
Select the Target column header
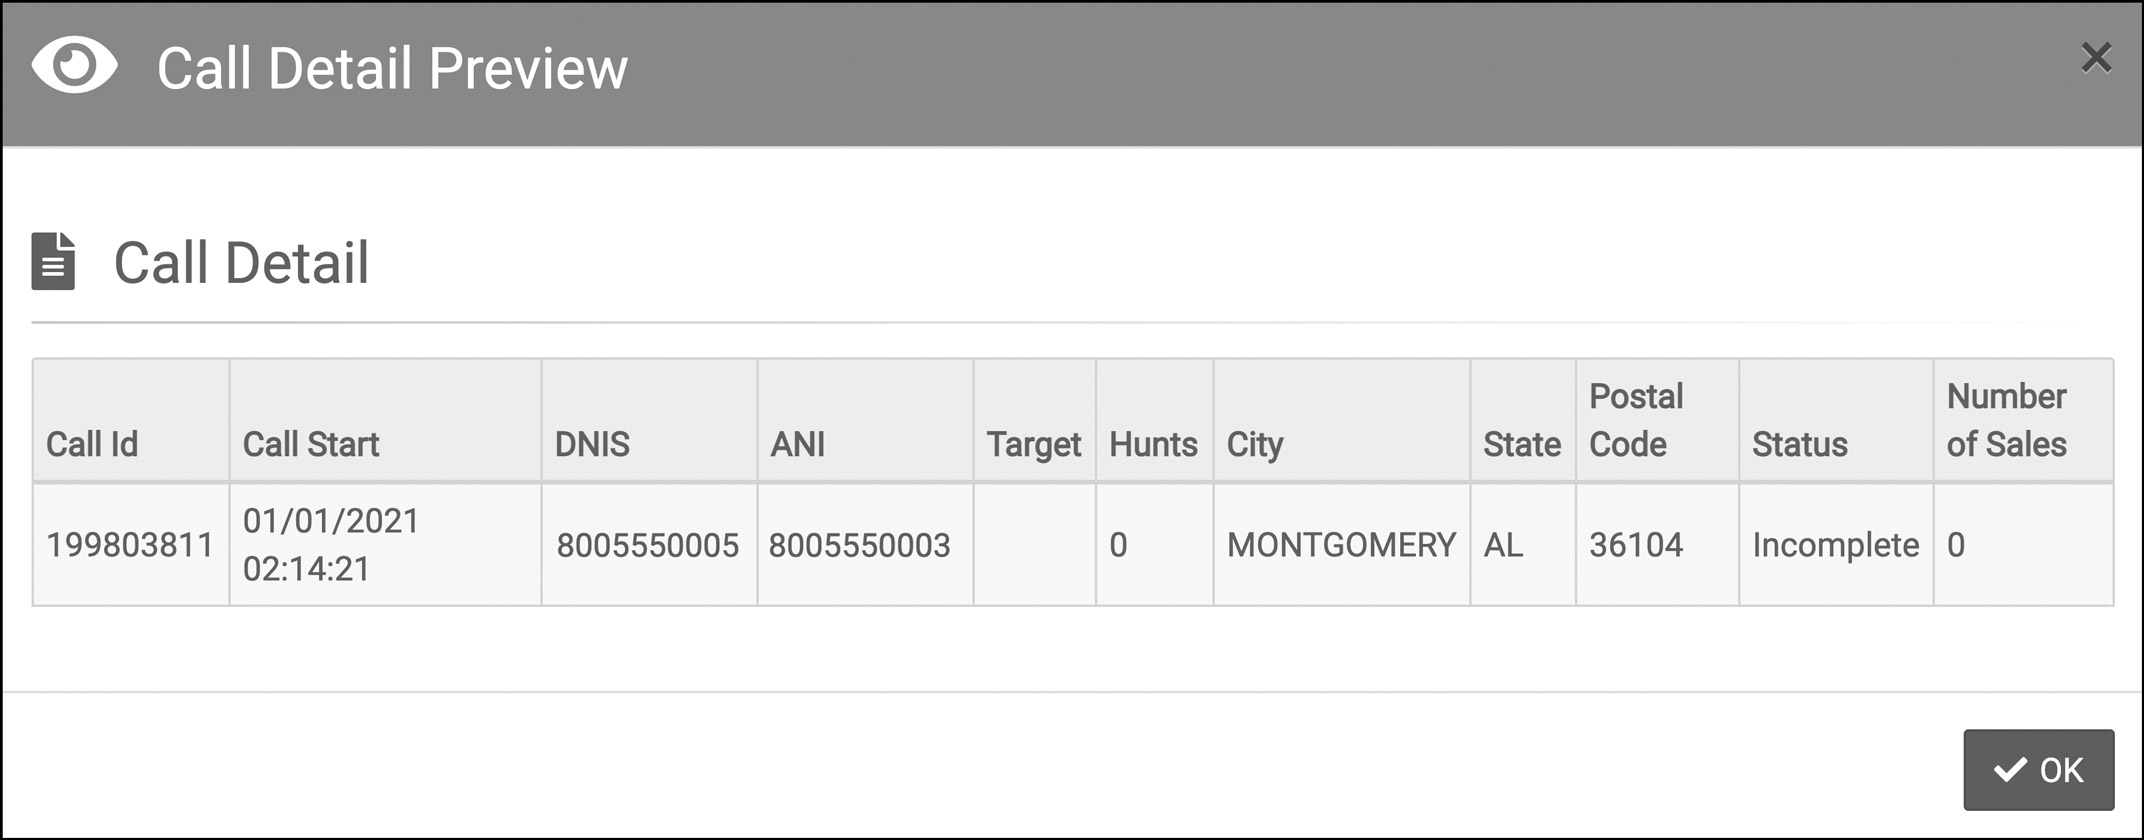[x=1035, y=421]
